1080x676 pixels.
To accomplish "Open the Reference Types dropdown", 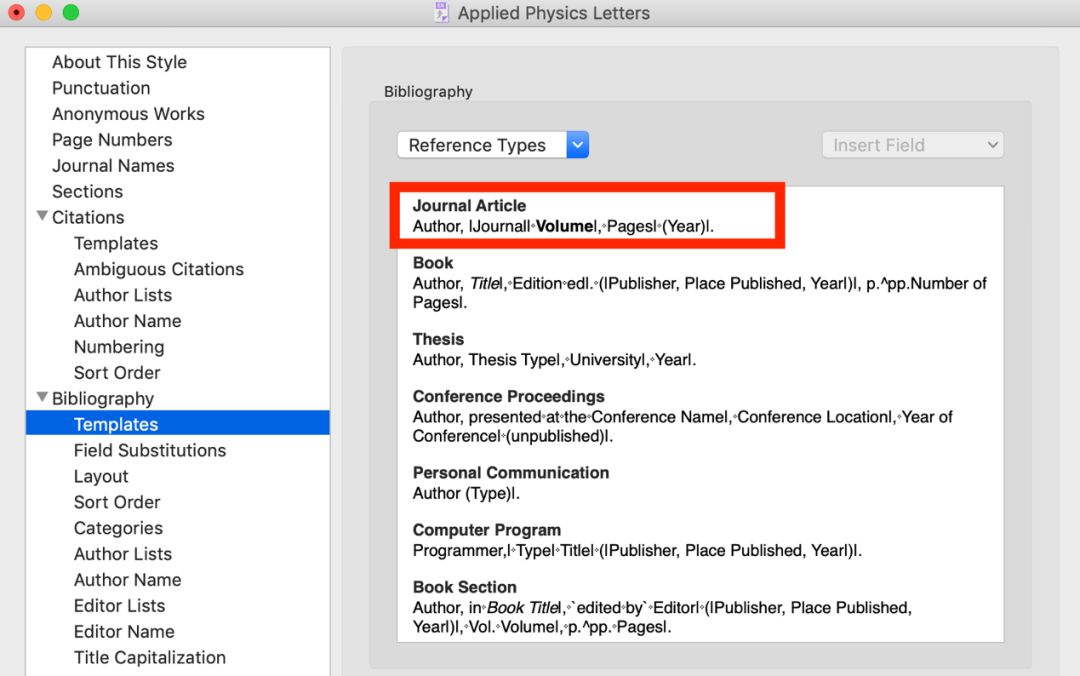I will (492, 145).
